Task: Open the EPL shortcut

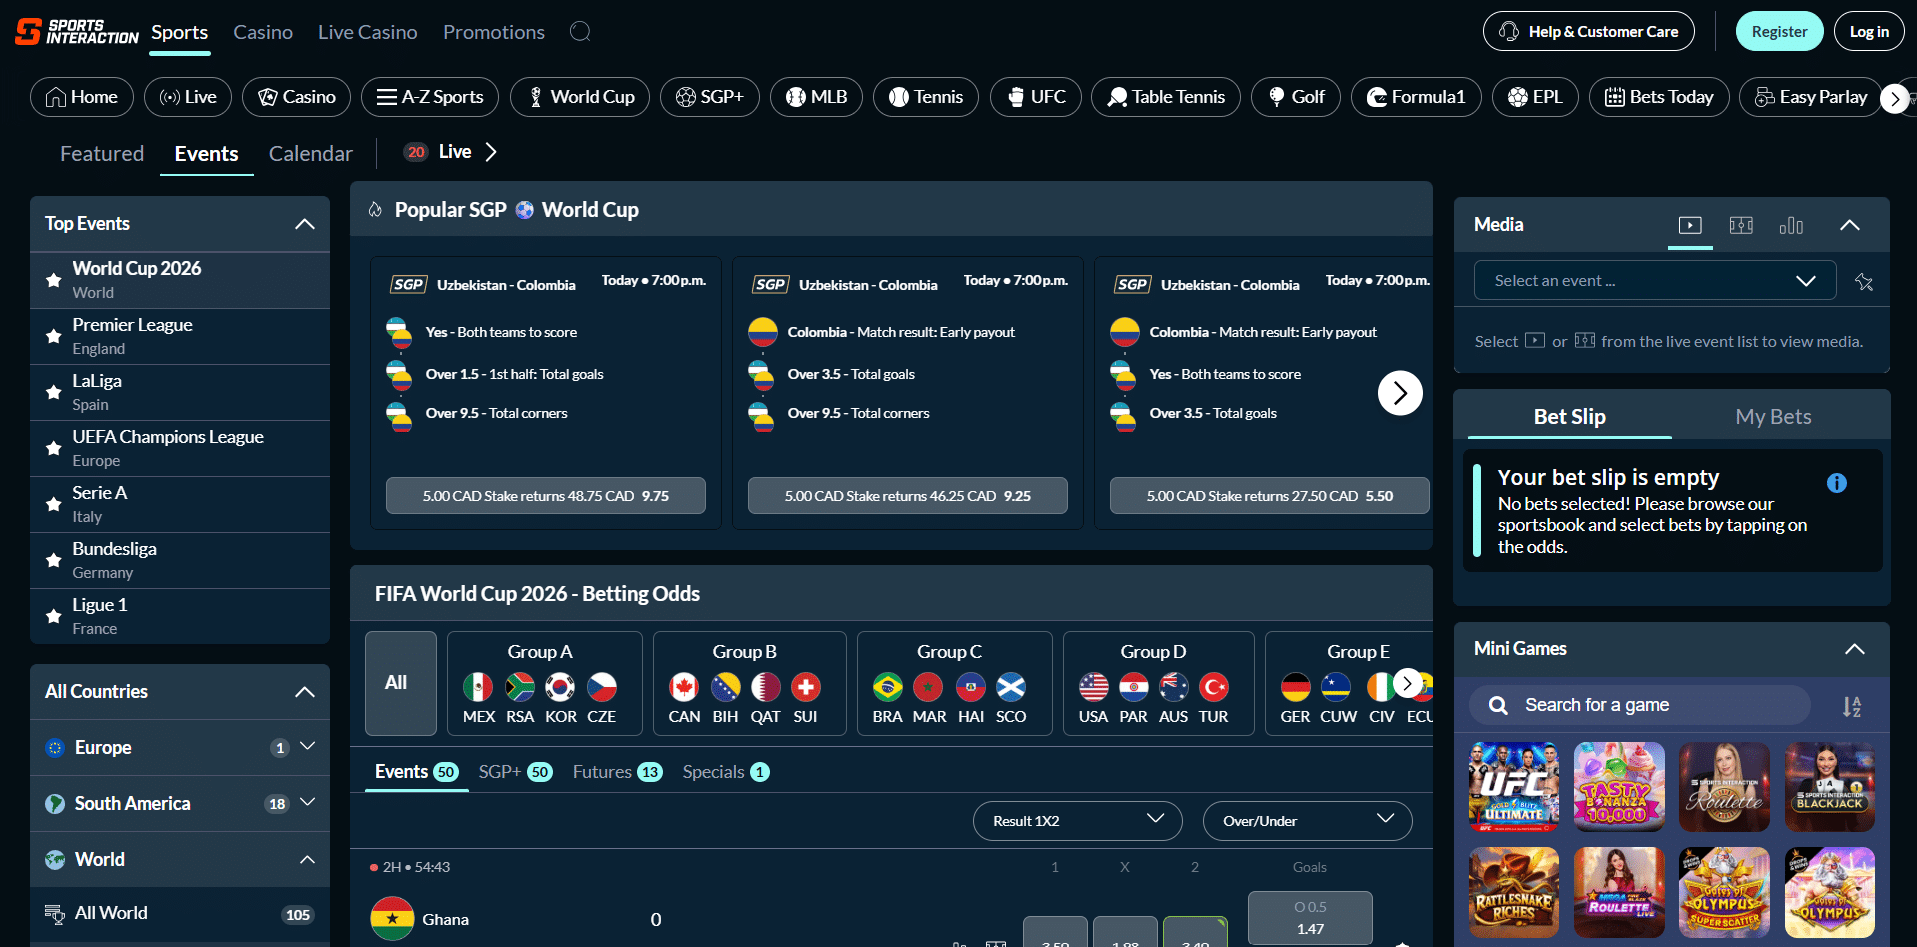Action: [1535, 97]
